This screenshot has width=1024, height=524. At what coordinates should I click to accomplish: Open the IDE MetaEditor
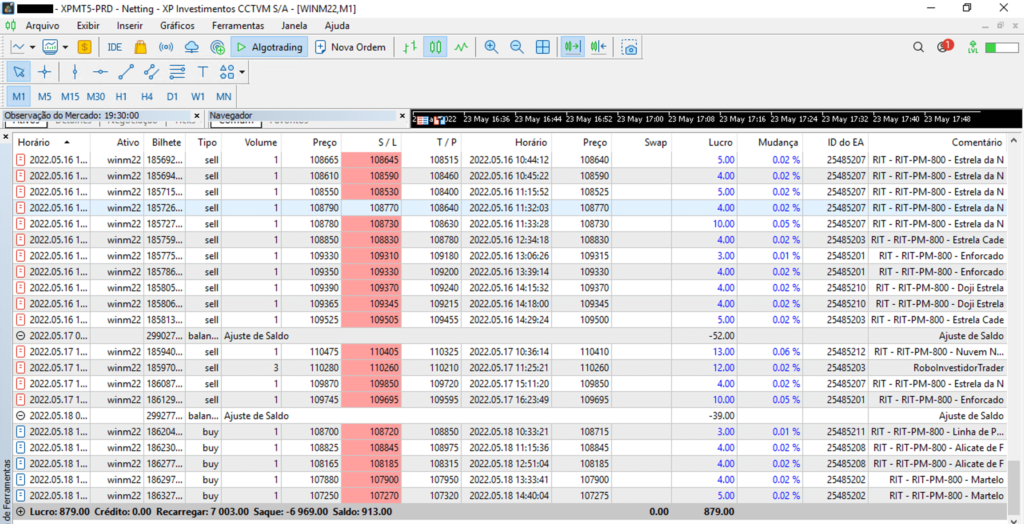115,47
